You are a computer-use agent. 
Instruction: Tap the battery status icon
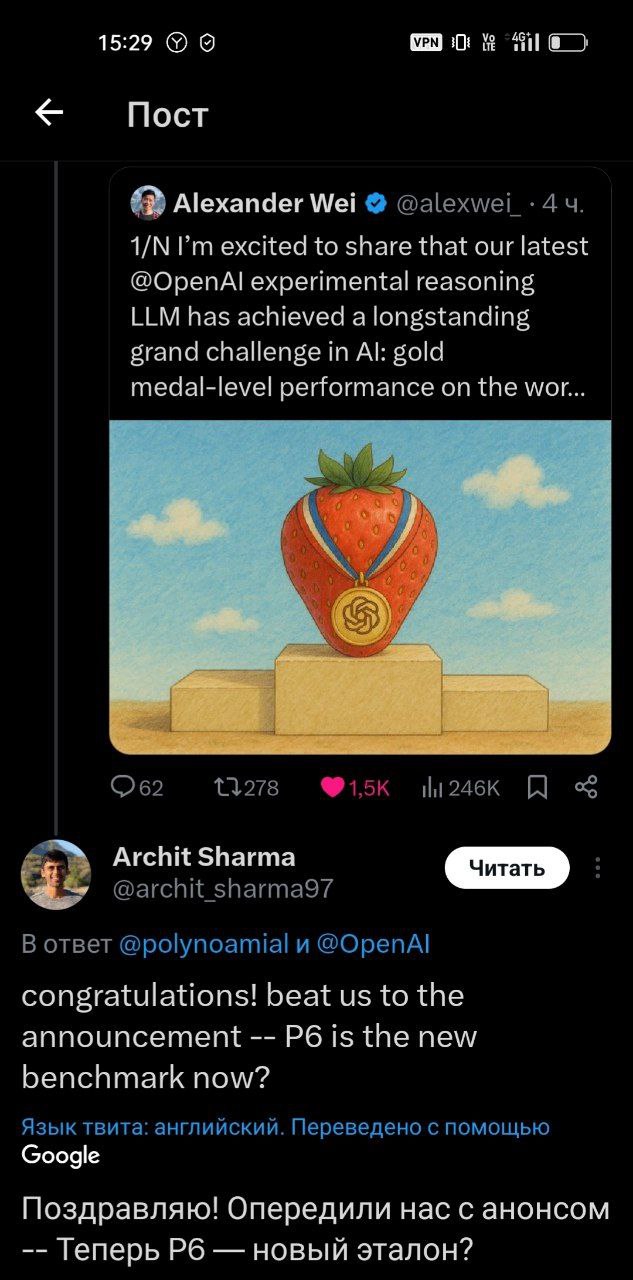(567, 42)
